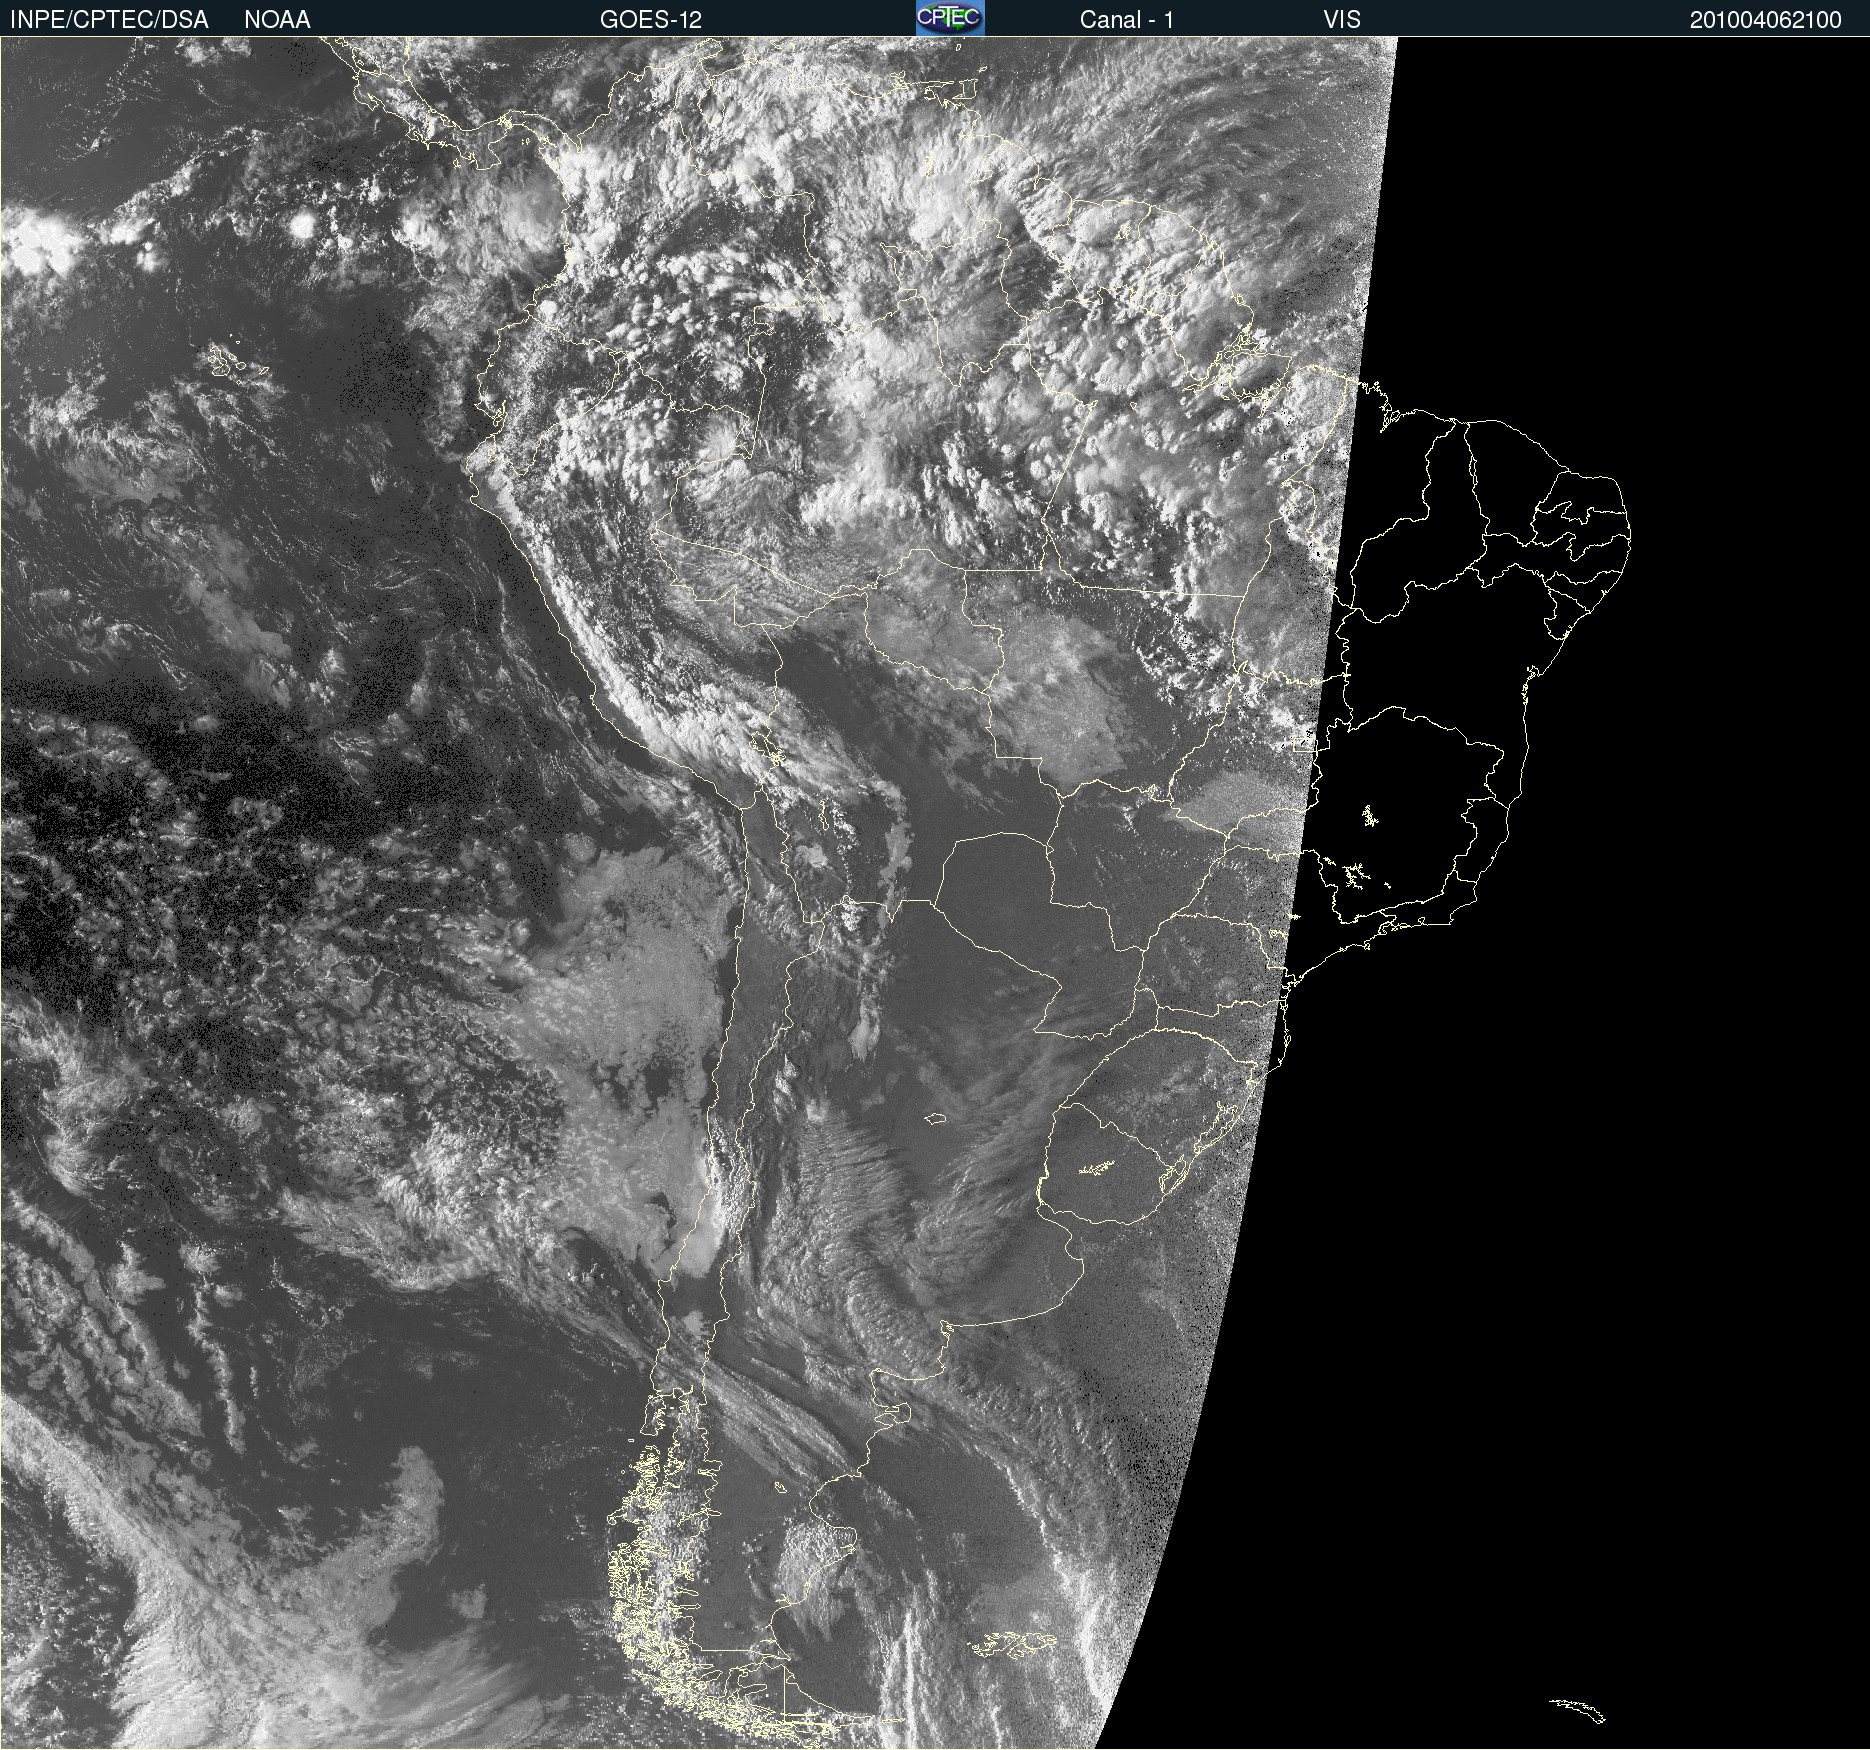Screen dimensions: 1870x1750
Task: Select the NOAA label in header
Action: [x=277, y=19]
